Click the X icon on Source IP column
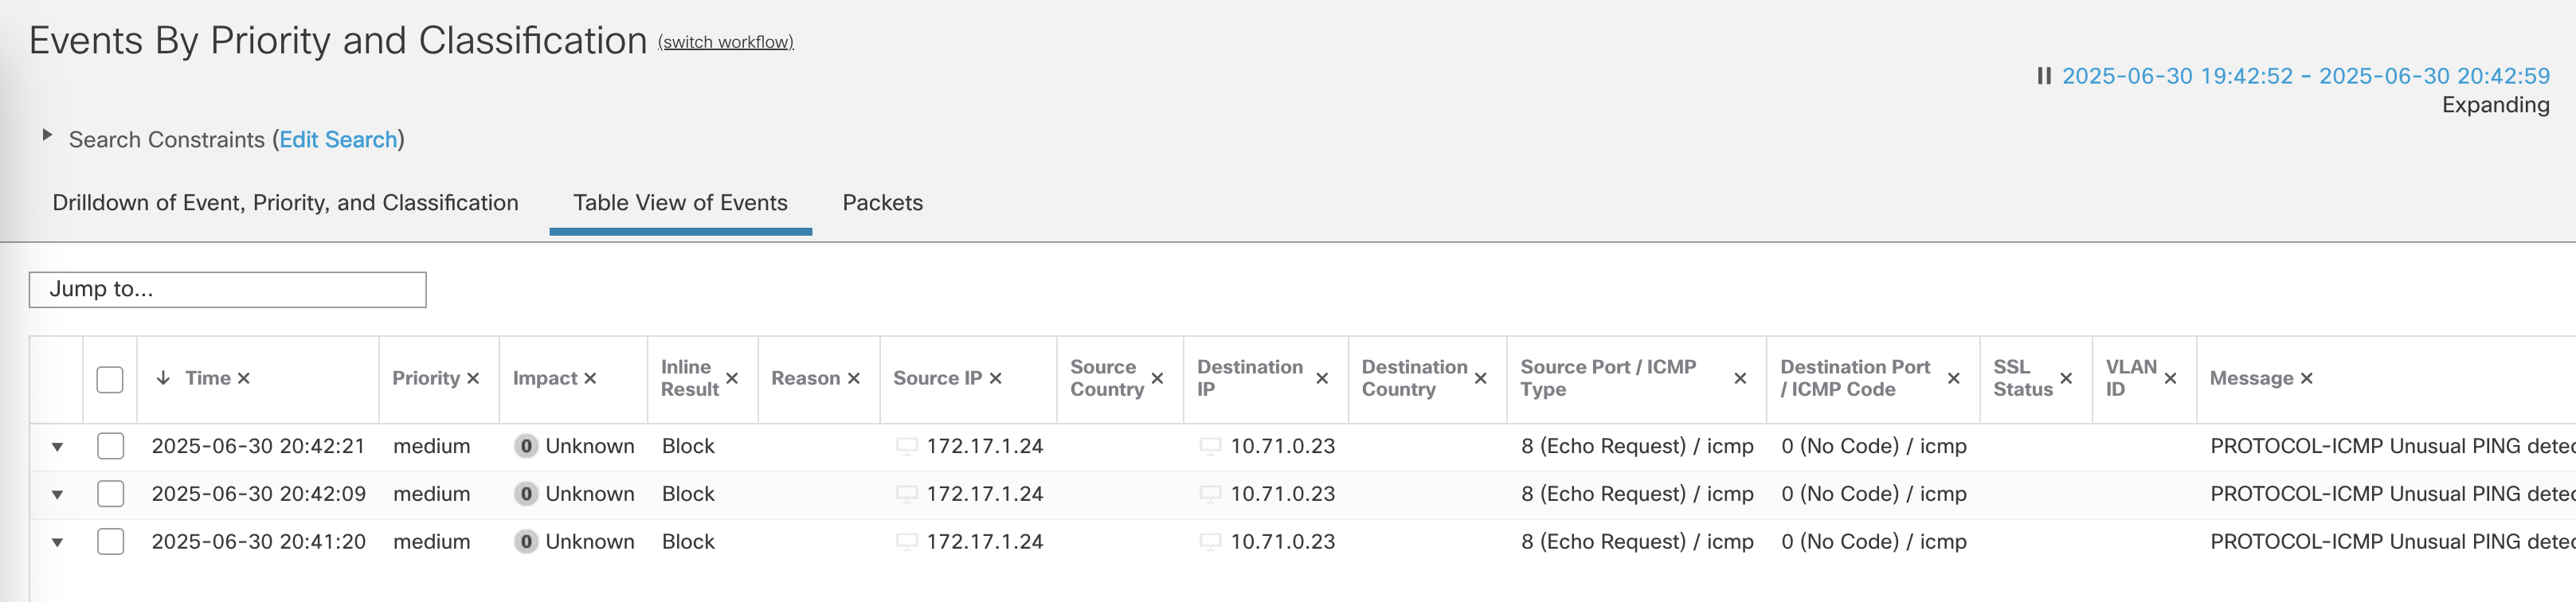Screen dimensions: 2576x602 pos(995,378)
